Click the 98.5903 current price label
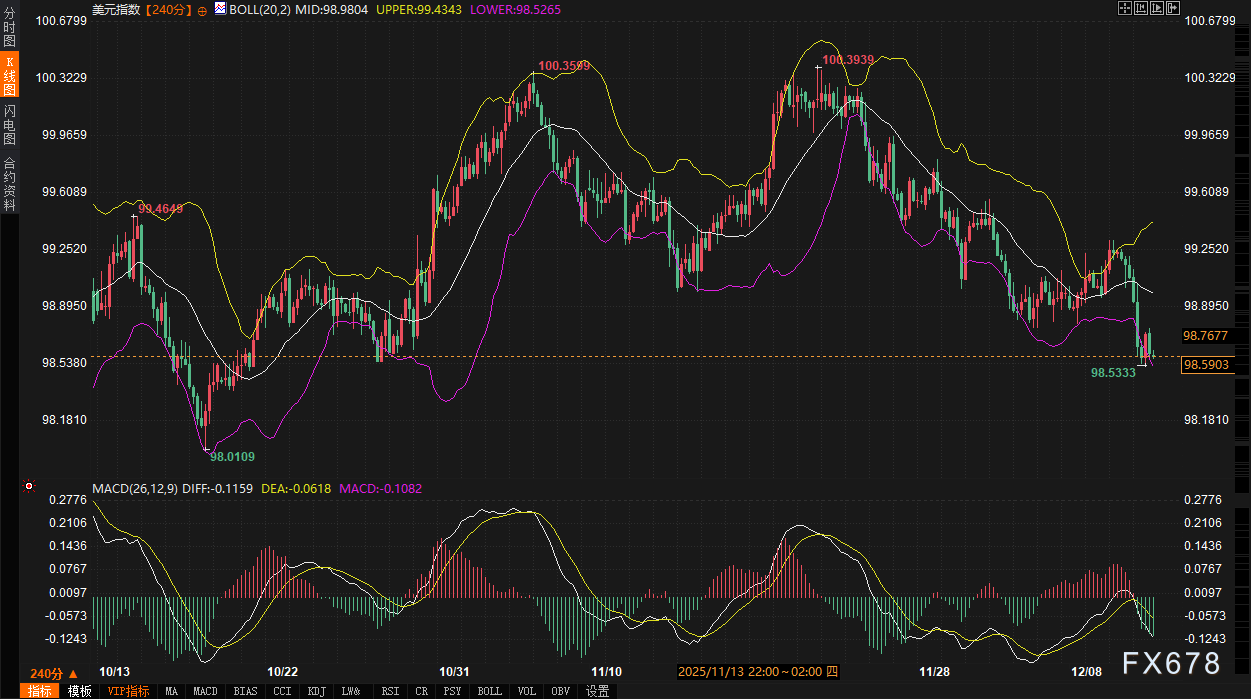1251x699 pixels. (1207, 365)
